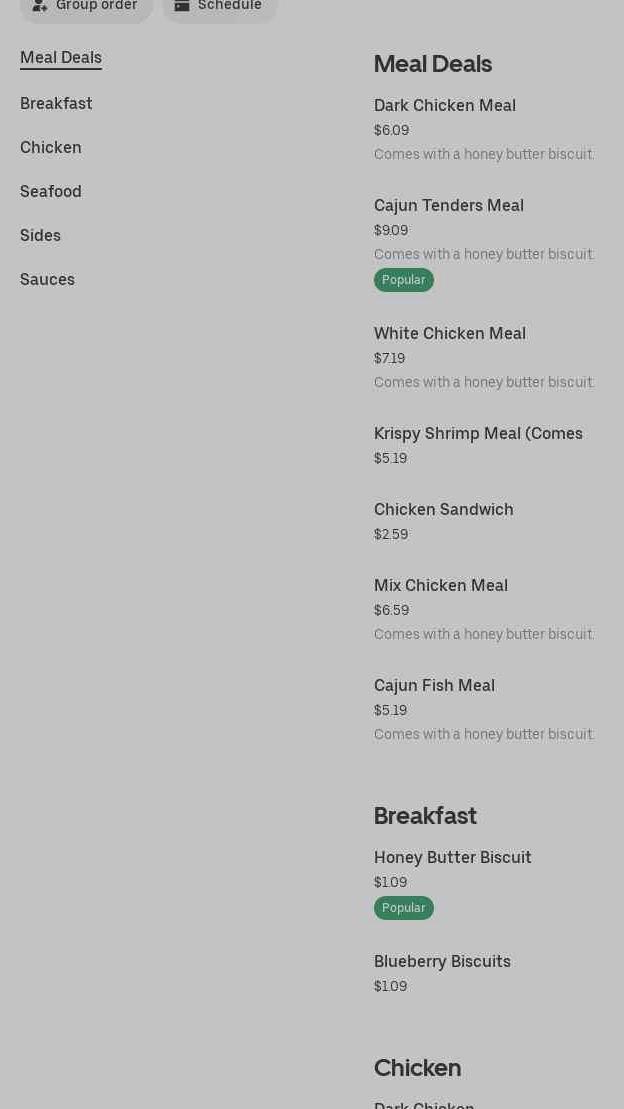624x1109 pixels.
Task: Switch to the Seafood category
Action: coord(51,192)
